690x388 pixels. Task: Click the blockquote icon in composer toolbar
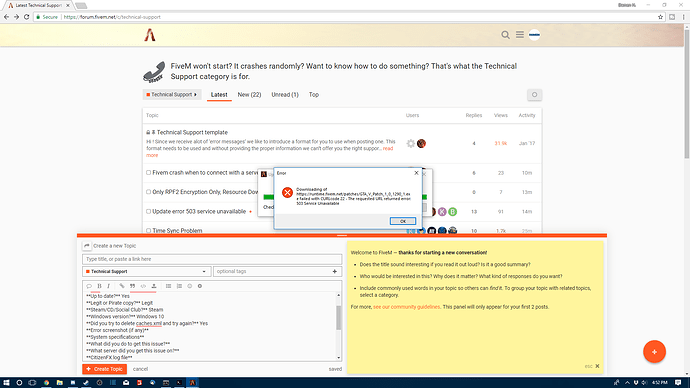click(x=132, y=286)
